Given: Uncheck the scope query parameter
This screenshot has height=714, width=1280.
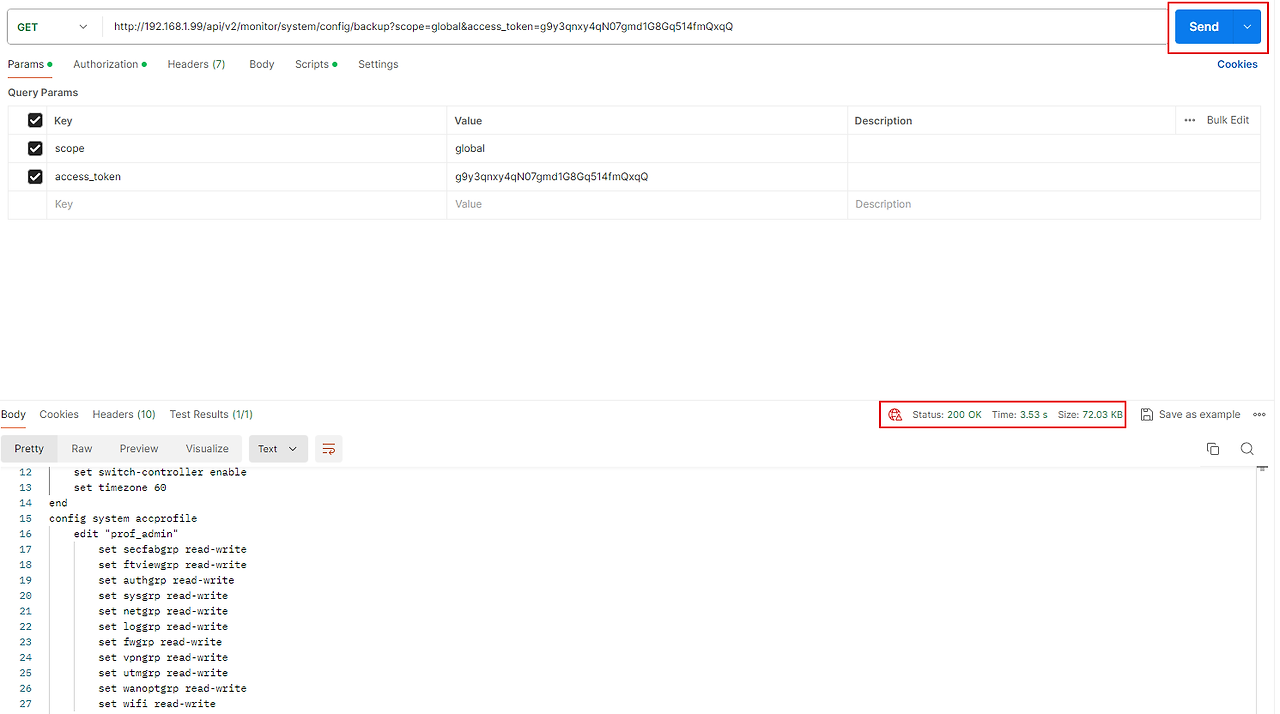Looking at the screenshot, I should (35, 148).
